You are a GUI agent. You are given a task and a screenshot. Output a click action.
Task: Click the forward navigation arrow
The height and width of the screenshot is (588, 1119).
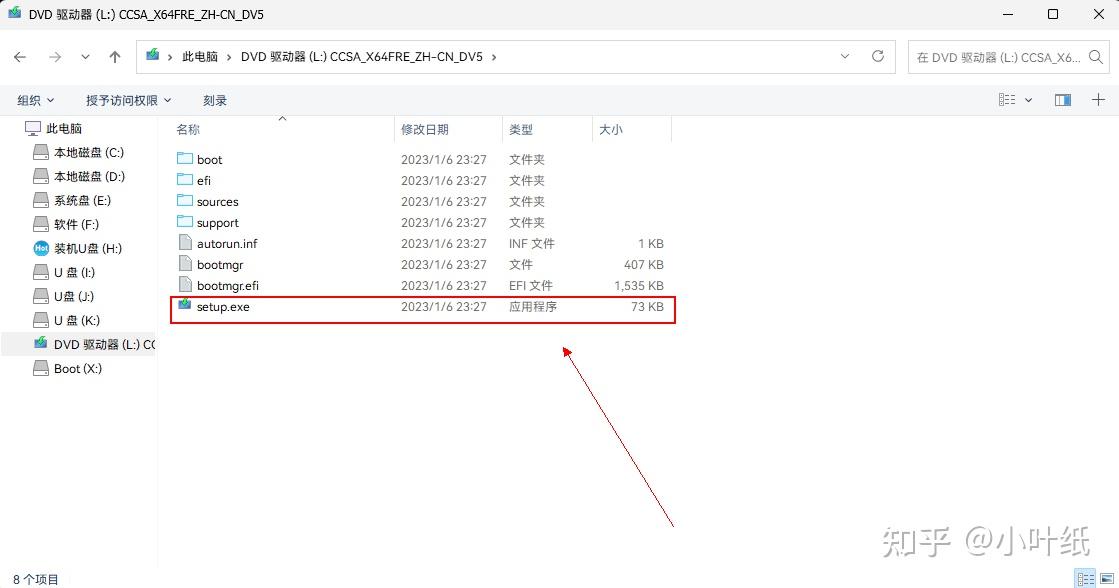coord(53,57)
